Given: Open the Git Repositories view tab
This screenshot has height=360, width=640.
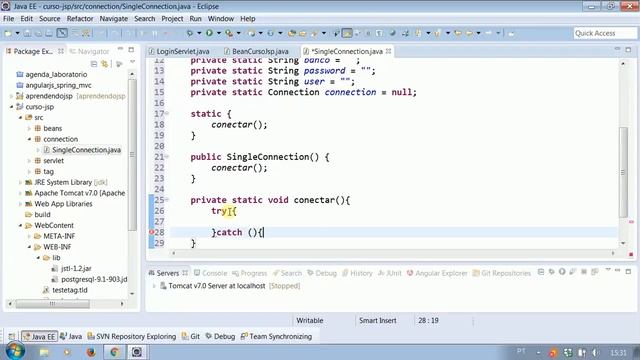Looking at the screenshot, I should pos(502,273).
